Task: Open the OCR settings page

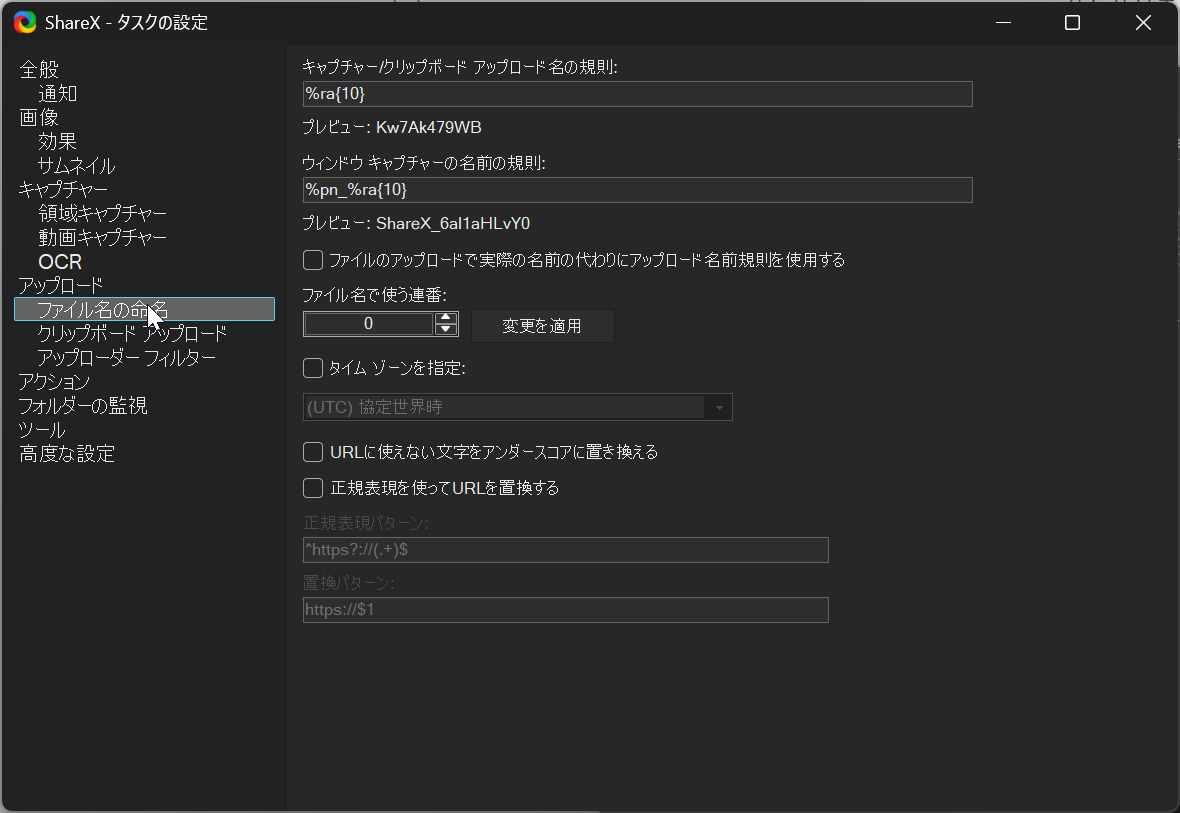Action: tap(60, 262)
